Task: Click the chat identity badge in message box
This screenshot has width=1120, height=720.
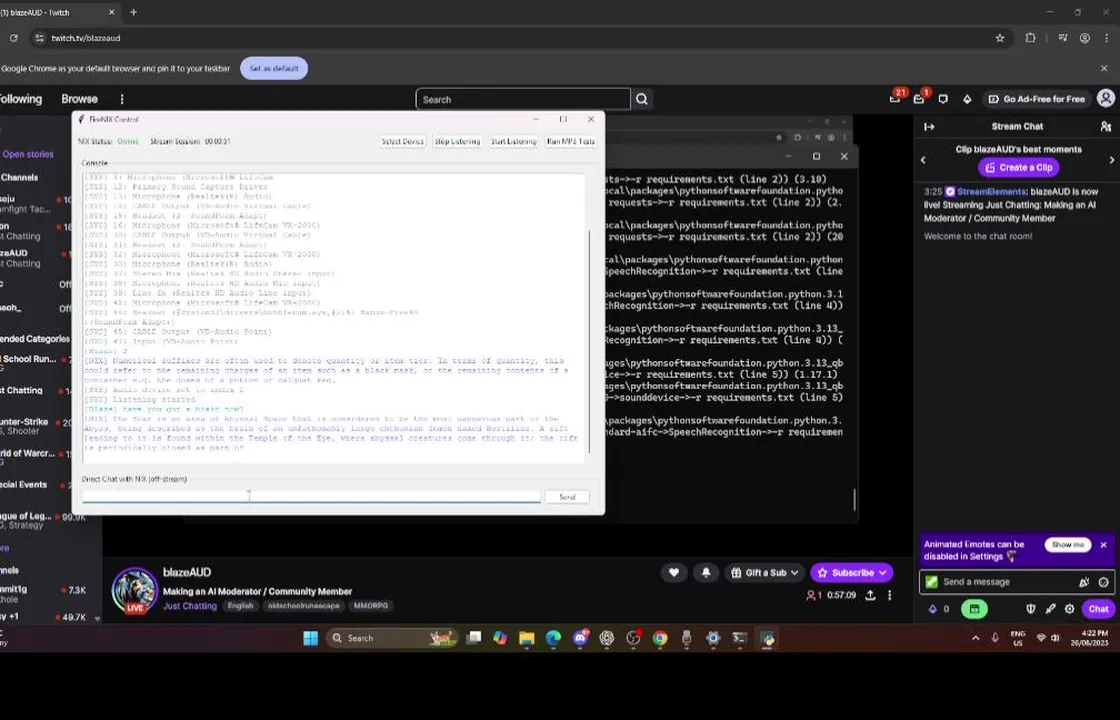Action: pos(931,581)
